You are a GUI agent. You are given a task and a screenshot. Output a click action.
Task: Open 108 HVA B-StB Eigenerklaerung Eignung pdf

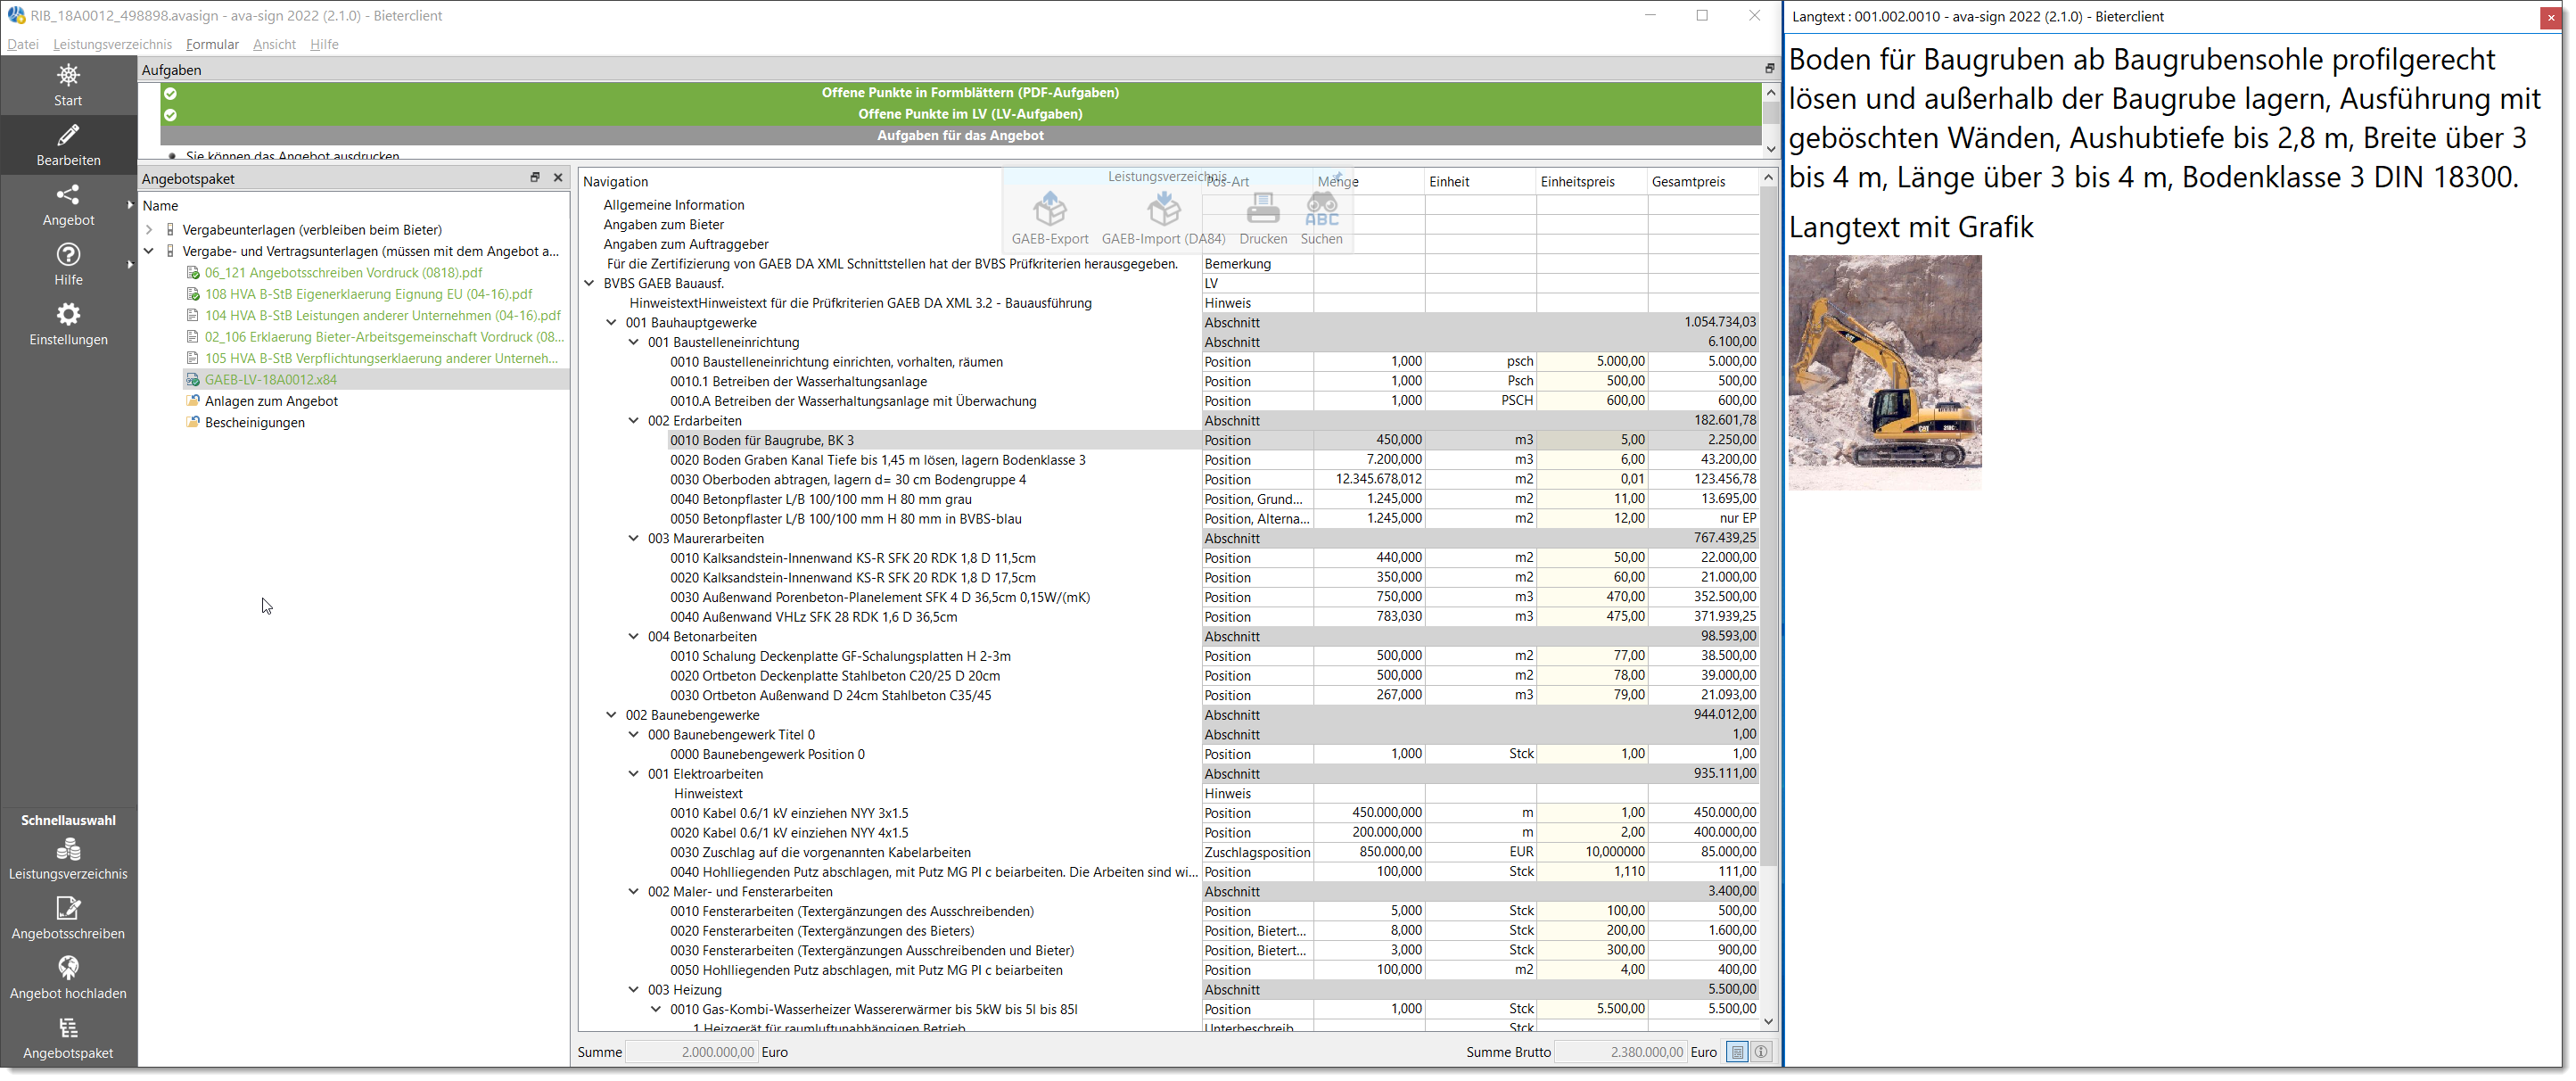368,294
